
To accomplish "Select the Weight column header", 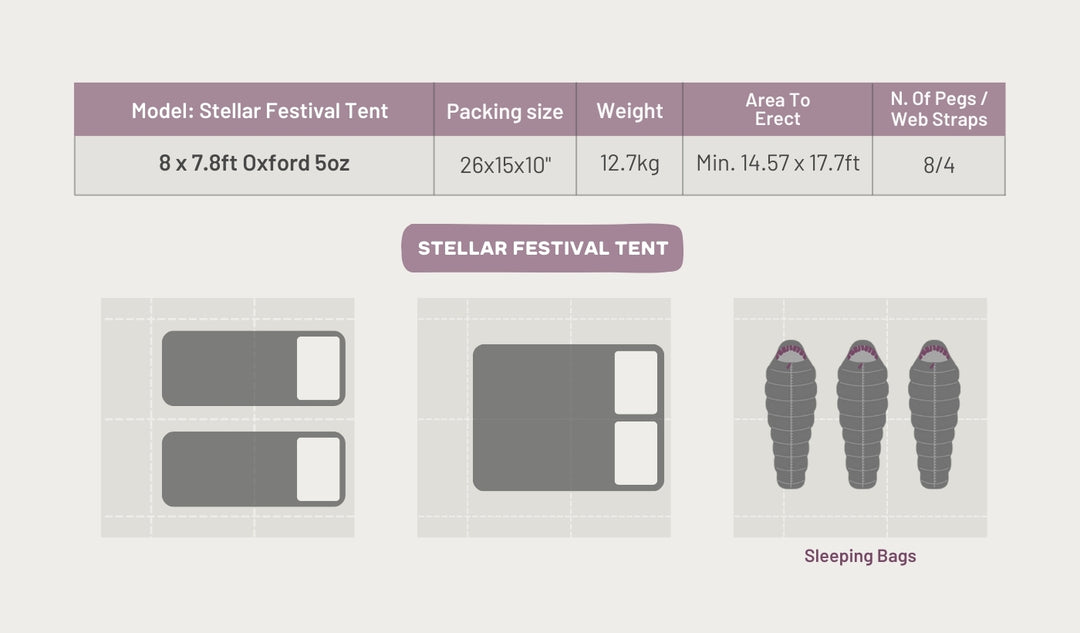I will pos(629,110).
